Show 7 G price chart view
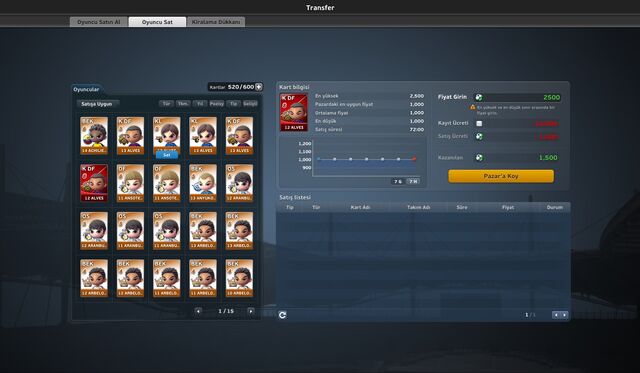This screenshot has width=640, height=373. click(x=398, y=181)
